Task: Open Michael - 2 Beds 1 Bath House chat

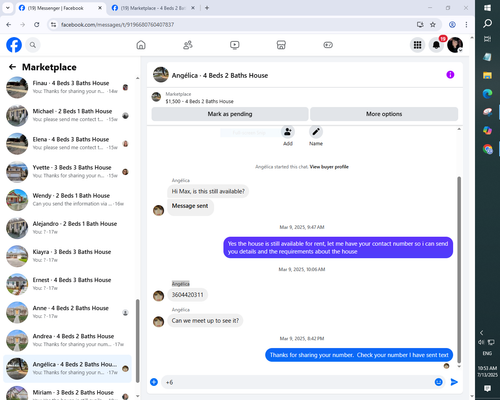Action: click(68, 115)
